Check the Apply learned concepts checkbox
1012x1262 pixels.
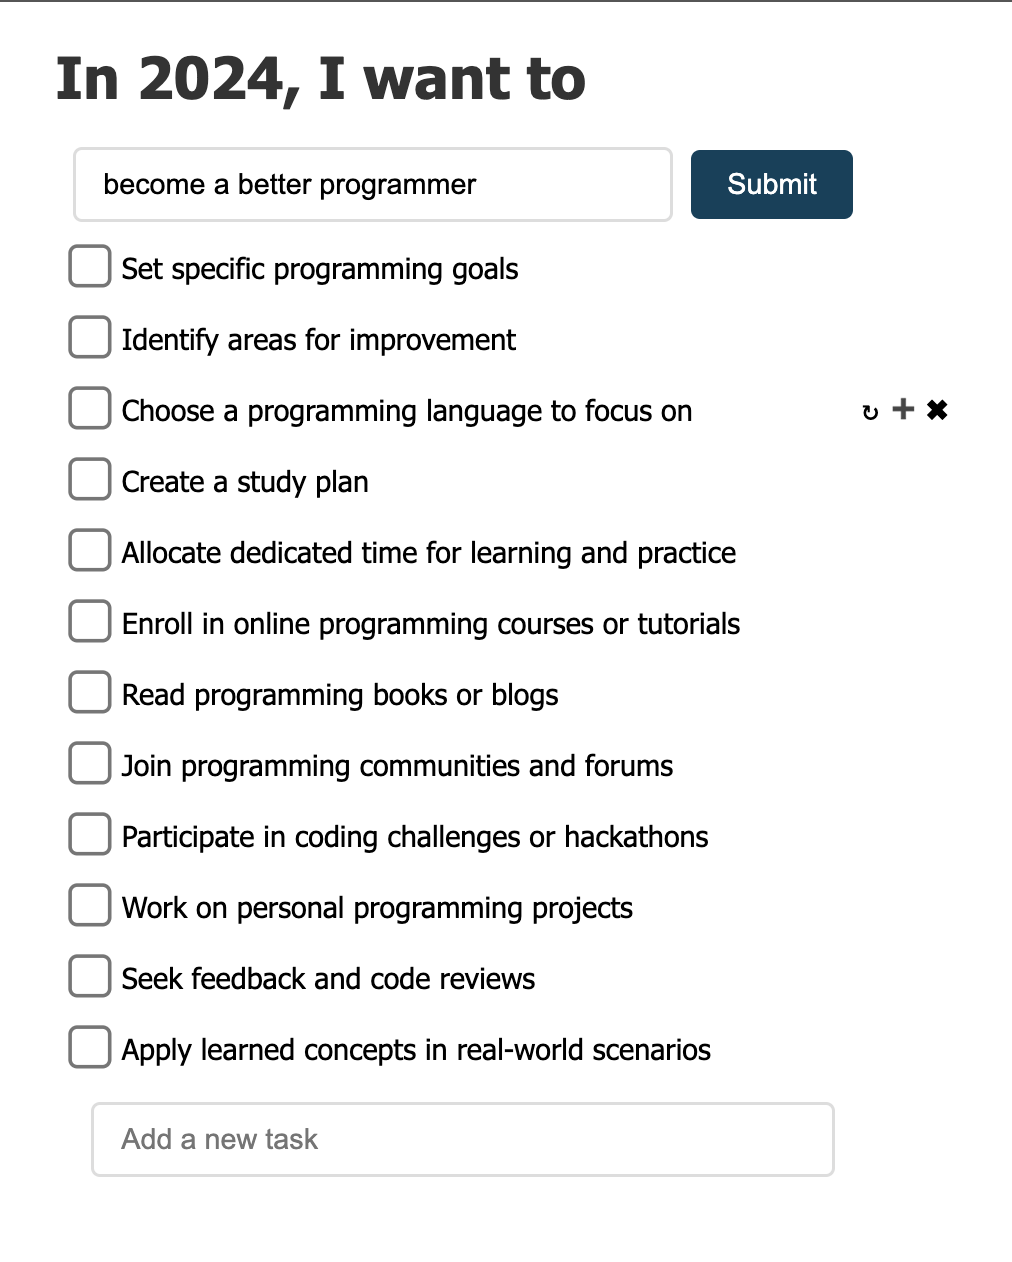tap(89, 1047)
